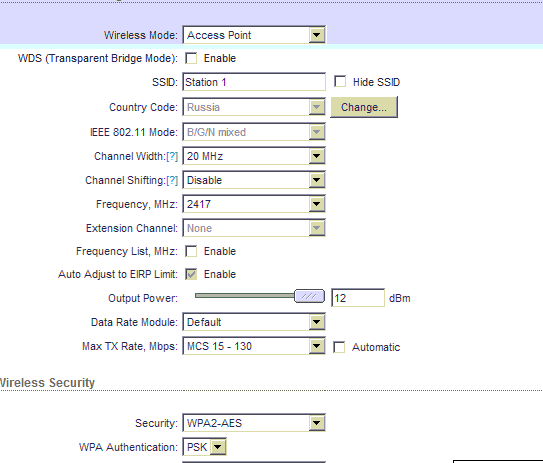Click the Output Power slider handle
Image resolution: width=543 pixels, height=463 pixels.
coord(309,296)
